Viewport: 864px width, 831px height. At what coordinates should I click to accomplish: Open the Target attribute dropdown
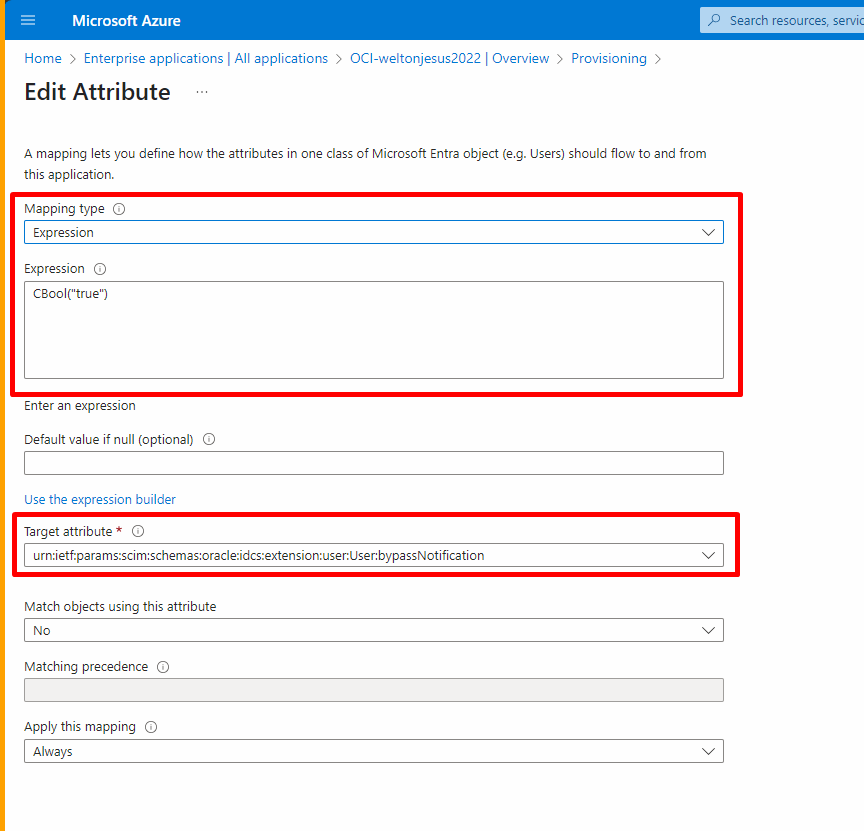(x=374, y=555)
